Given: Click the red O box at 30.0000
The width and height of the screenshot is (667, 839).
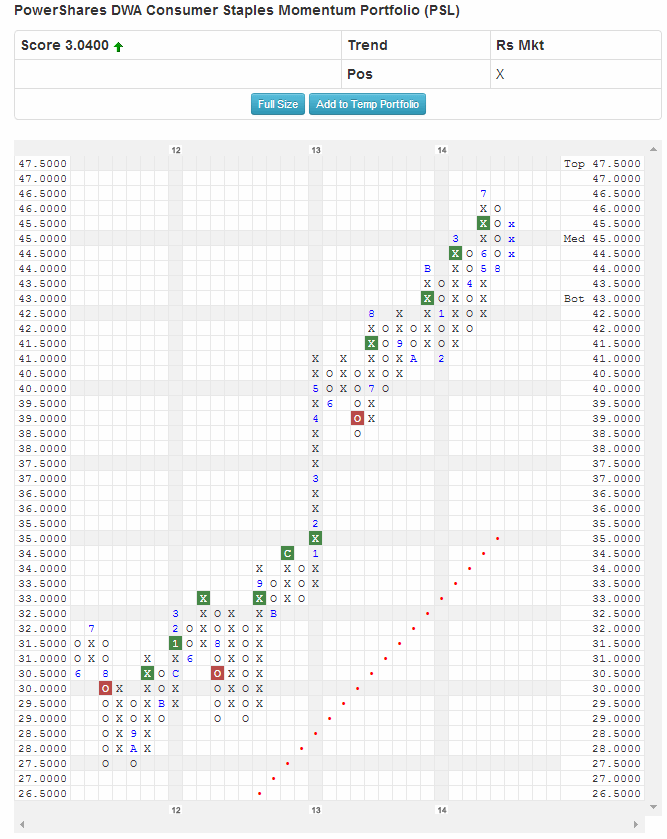Looking at the screenshot, I should click(105, 688).
